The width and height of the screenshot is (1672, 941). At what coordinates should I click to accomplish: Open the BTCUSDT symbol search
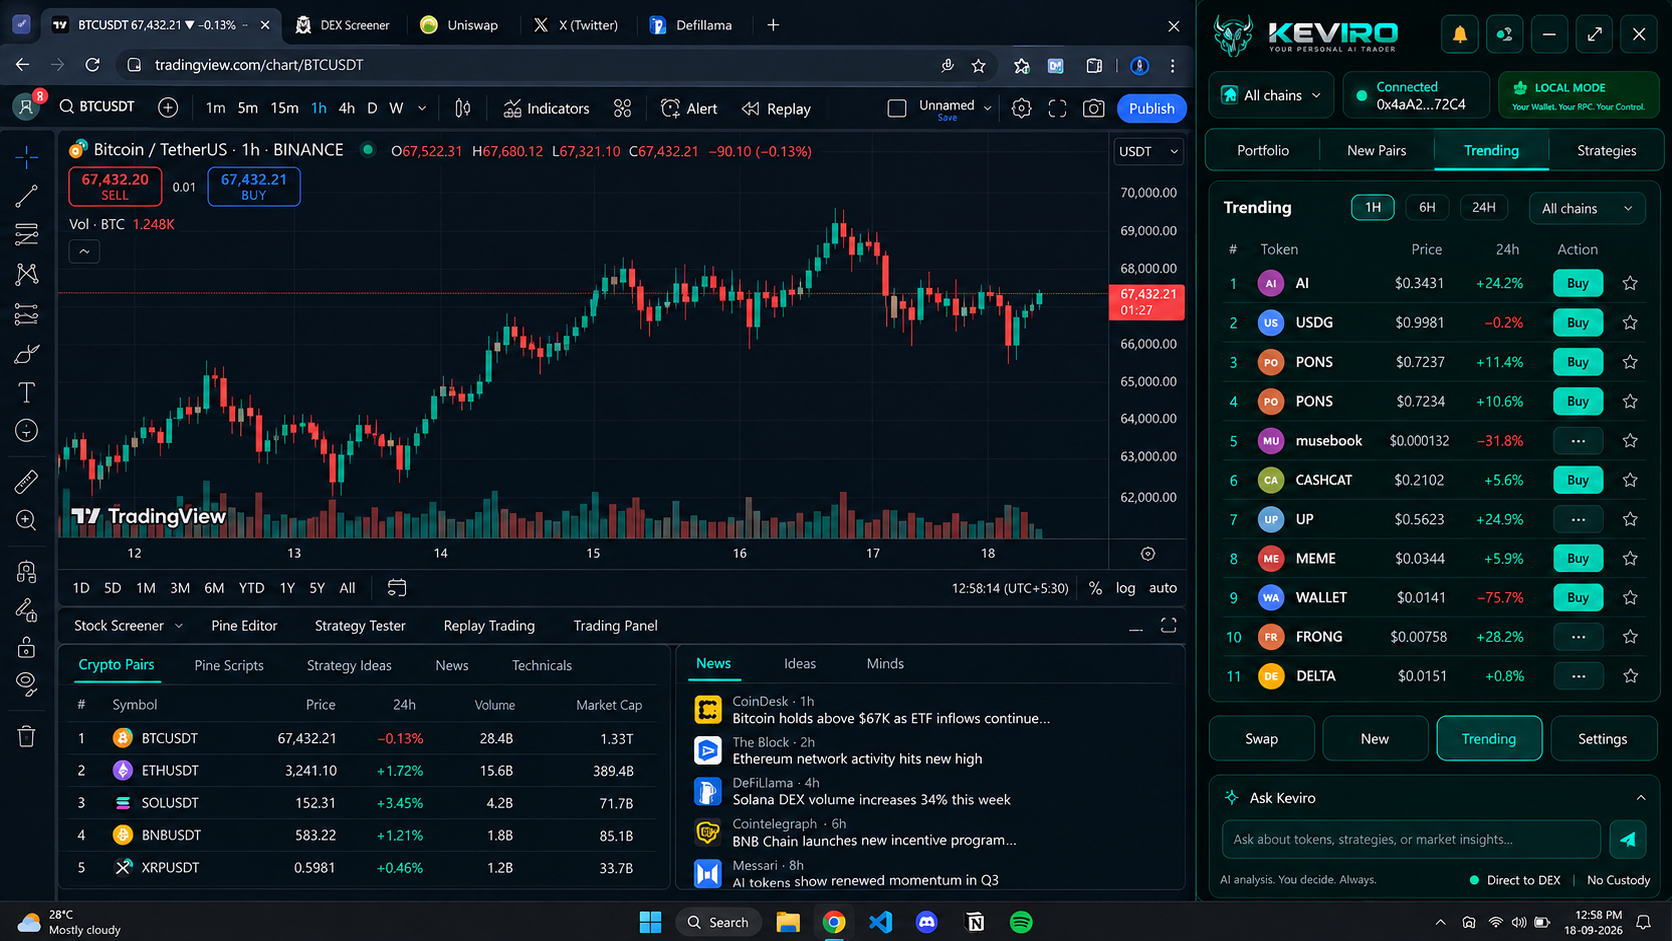point(97,107)
